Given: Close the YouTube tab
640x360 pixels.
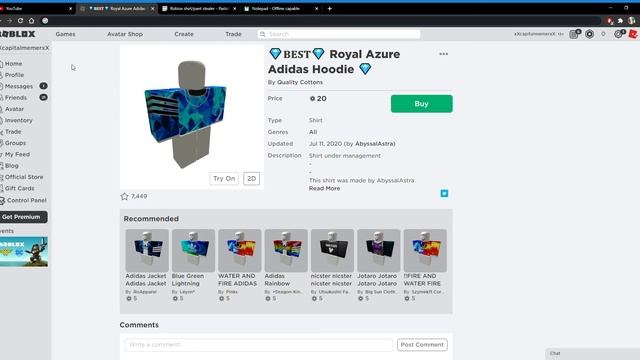Looking at the screenshot, I should coord(70,9).
